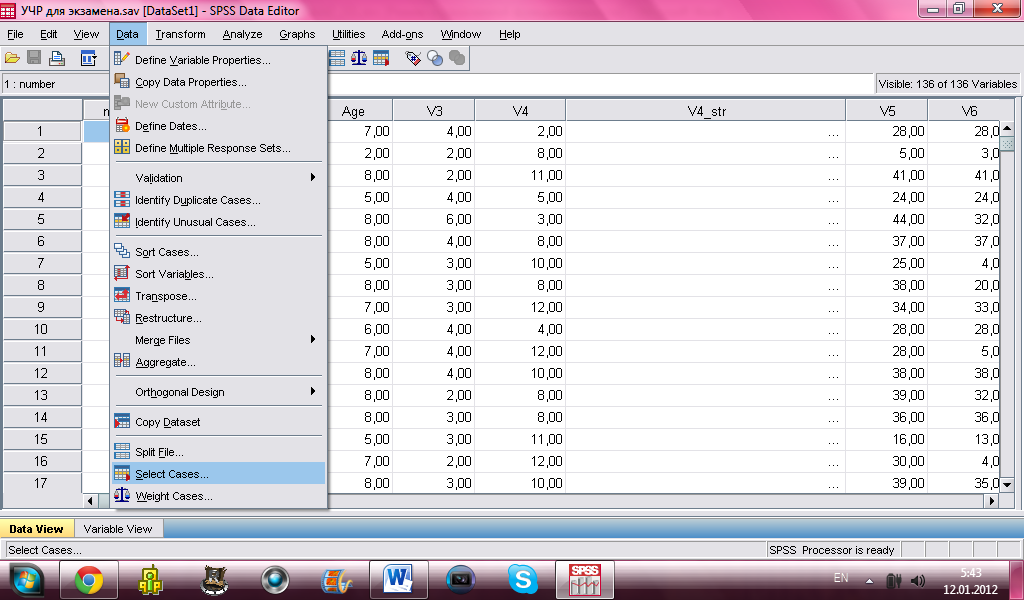Switch to the Variable View tab
Image resolution: width=1024 pixels, height=600 pixels.
[x=118, y=529]
